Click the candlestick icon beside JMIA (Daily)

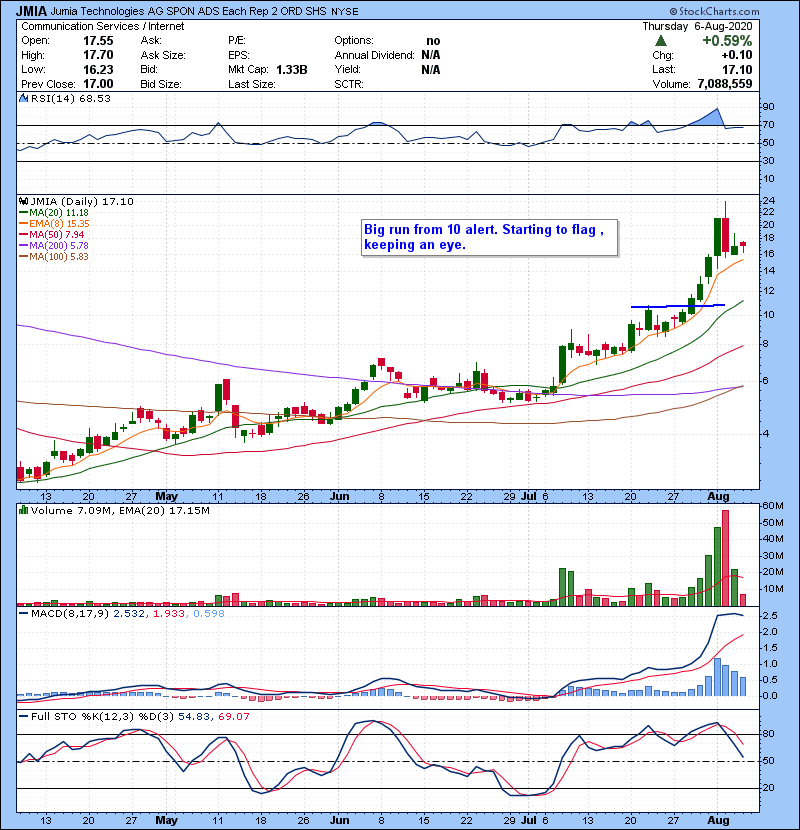click(x=23, y=201)
